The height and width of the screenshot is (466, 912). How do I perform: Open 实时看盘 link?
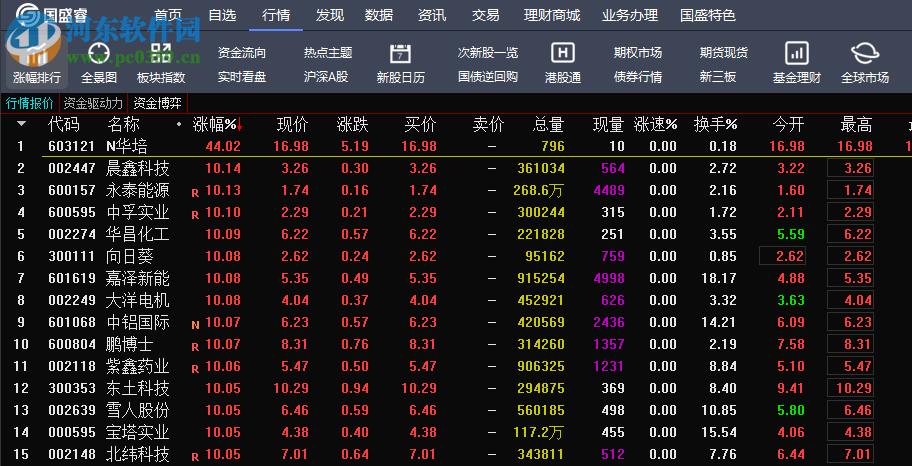click(242, 77)
